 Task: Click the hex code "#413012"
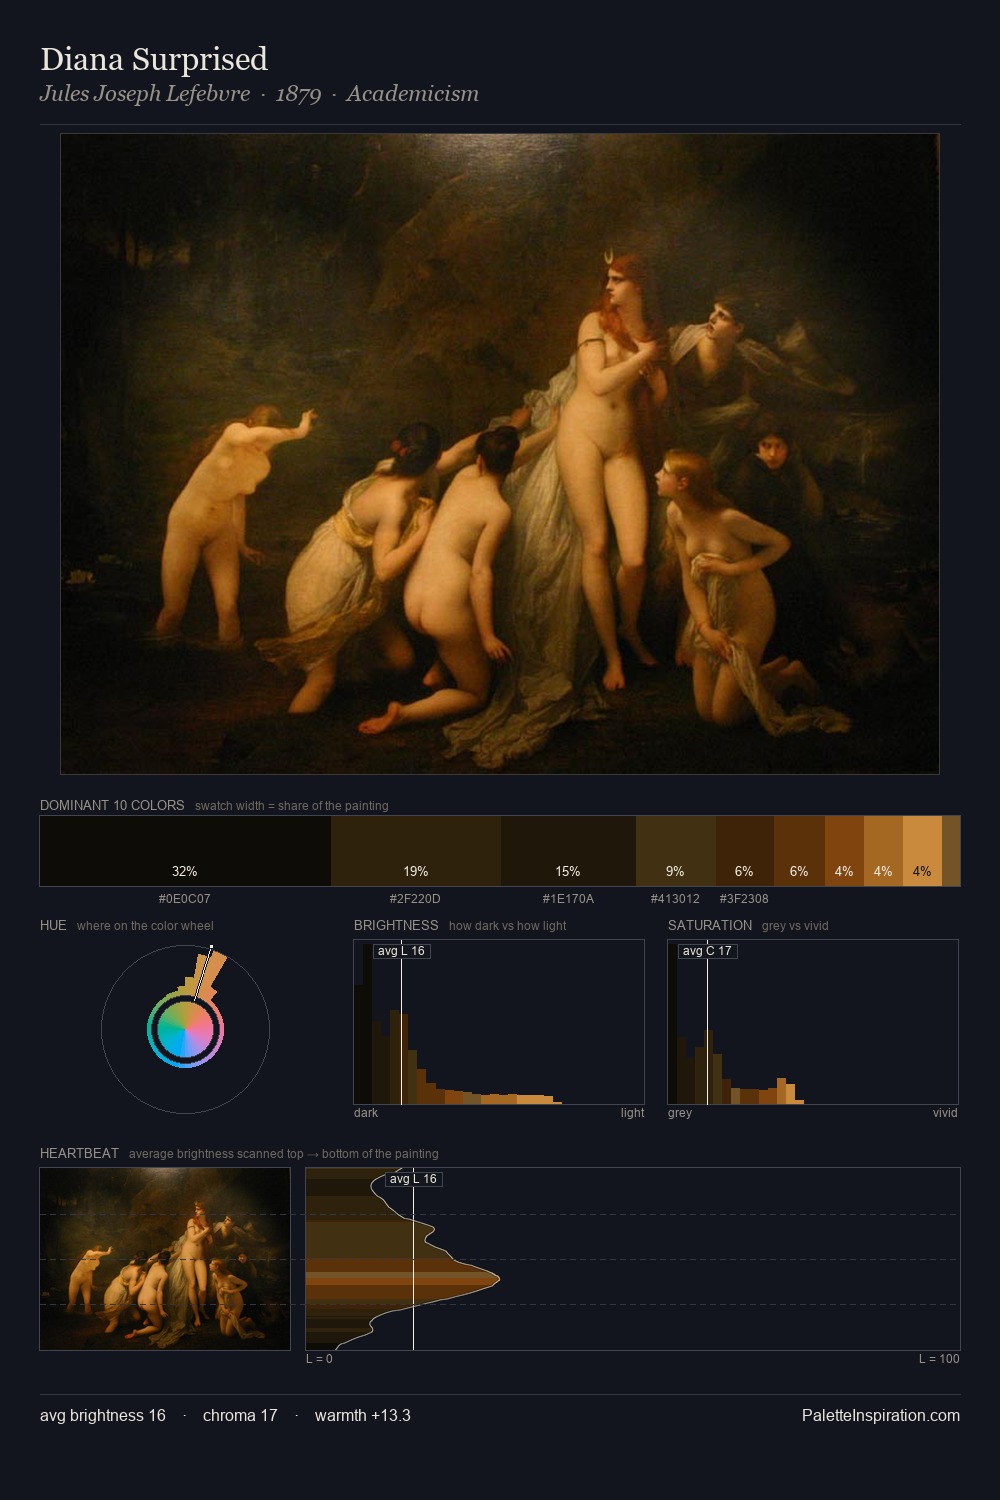[x=675, y=899]
